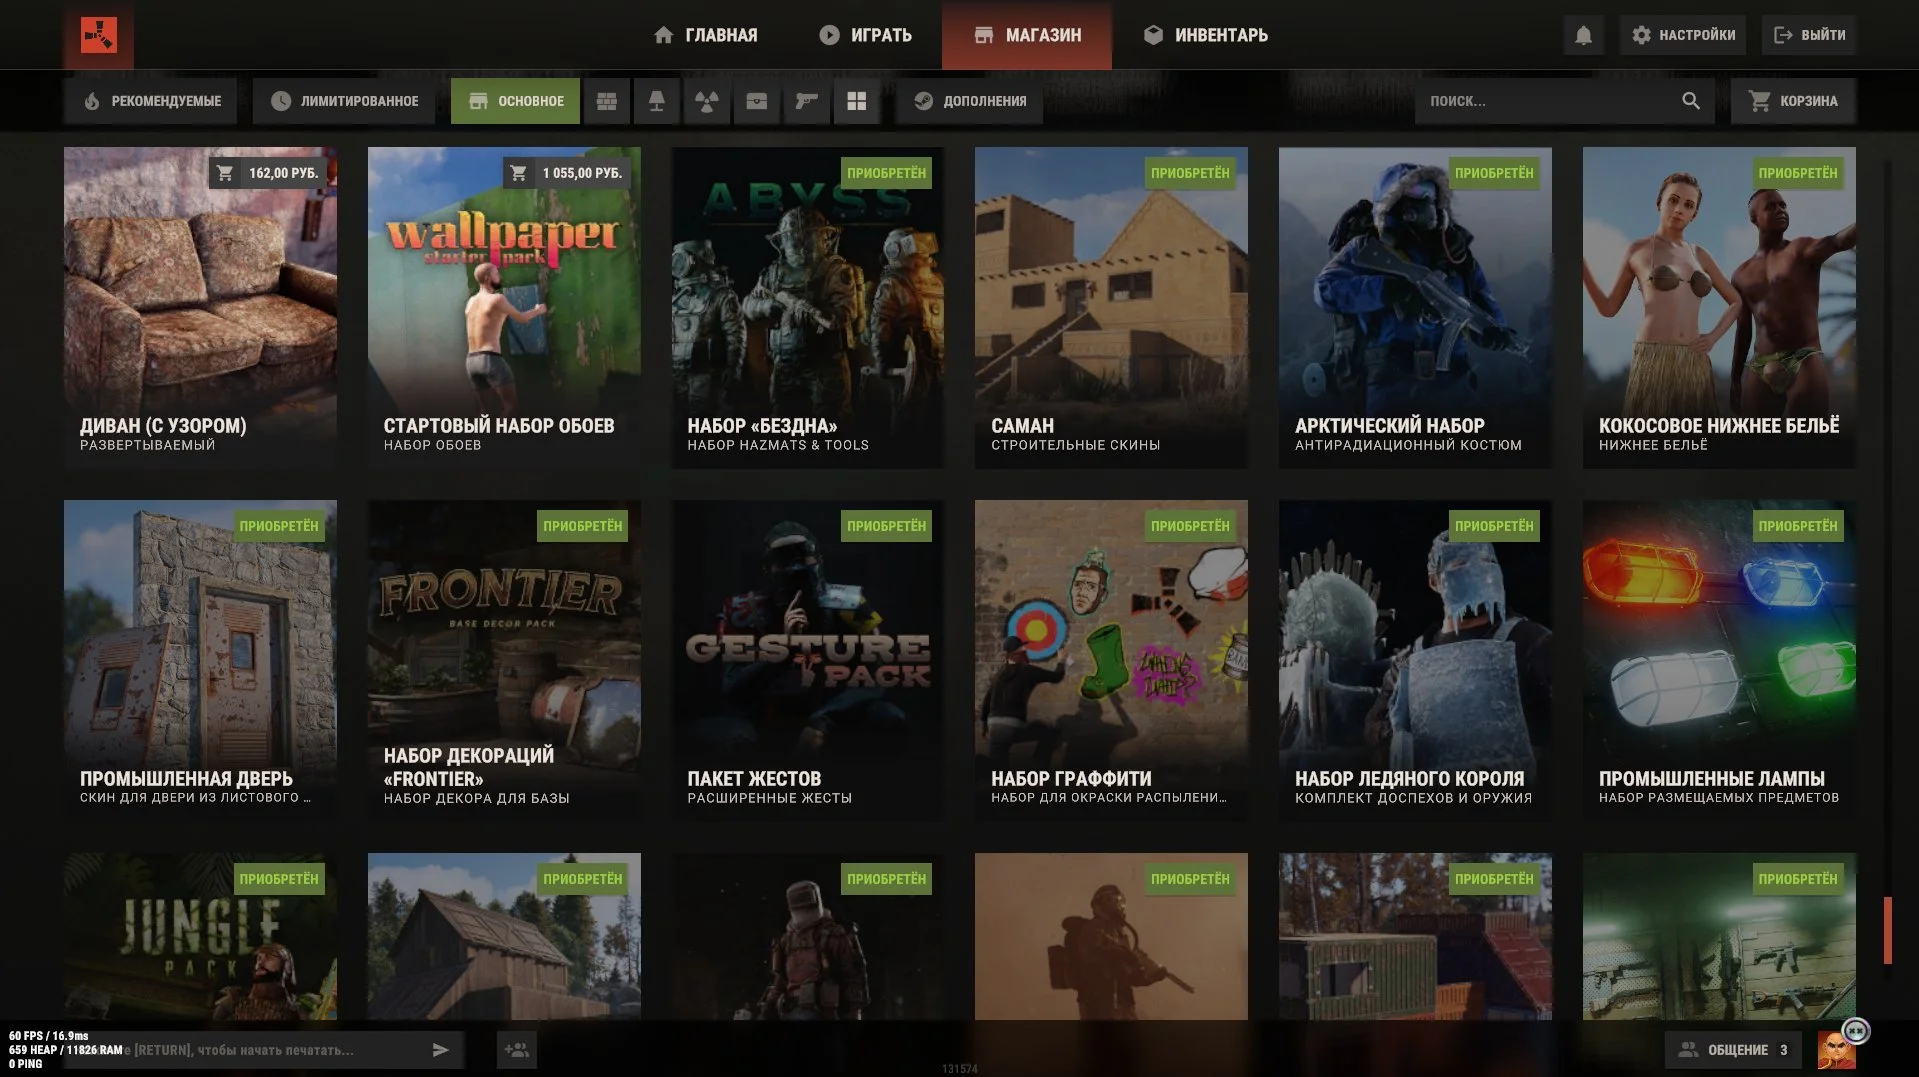The height and width of the screenshot is (1077, 1919).
Task: Add the wallpaper starter pack for 1 055,00 руб.
Action: [x=567, y=173]
